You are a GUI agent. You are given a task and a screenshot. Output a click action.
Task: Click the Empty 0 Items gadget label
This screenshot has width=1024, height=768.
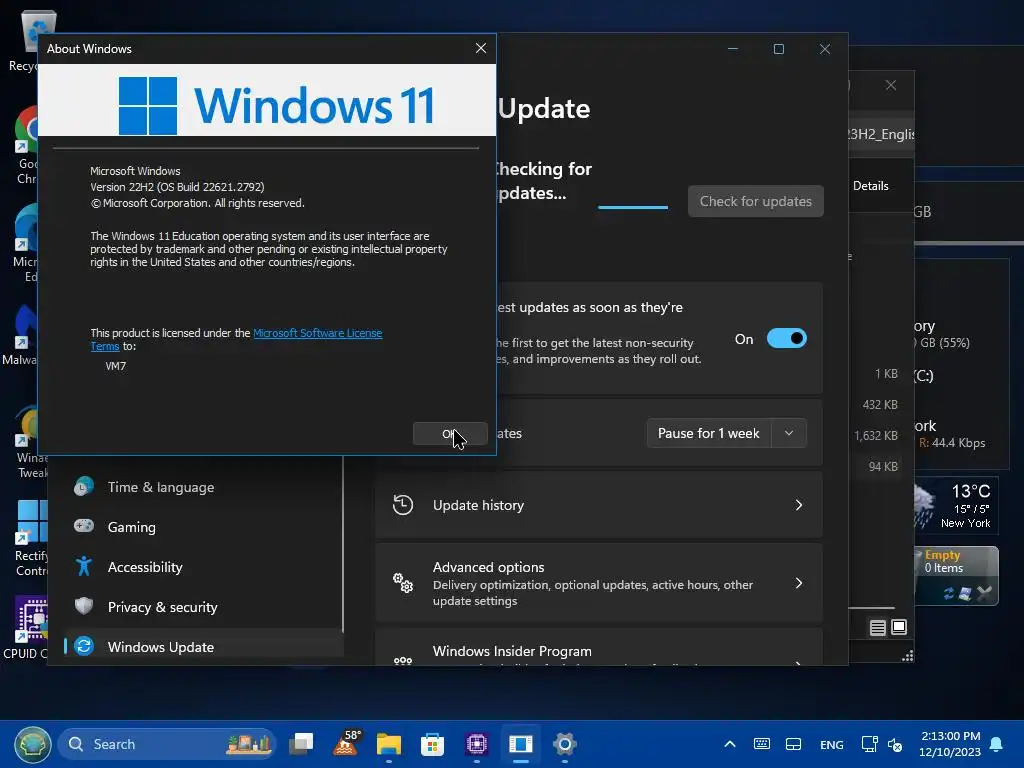(944, 562)
